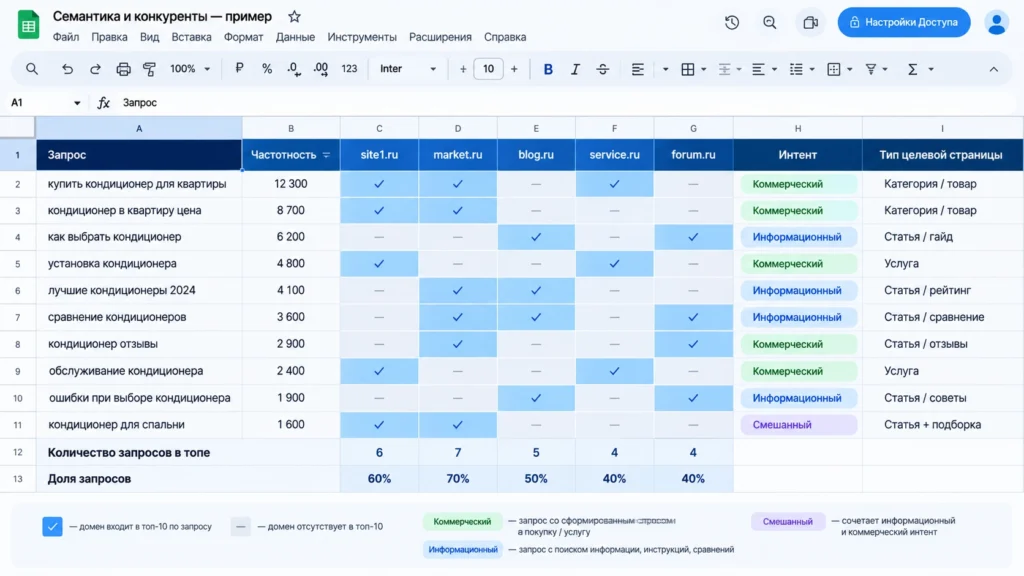The height and width of the screenshot is (576, 1024).
Task: Select the 70% share cell under market.ru
Action: 457,479
